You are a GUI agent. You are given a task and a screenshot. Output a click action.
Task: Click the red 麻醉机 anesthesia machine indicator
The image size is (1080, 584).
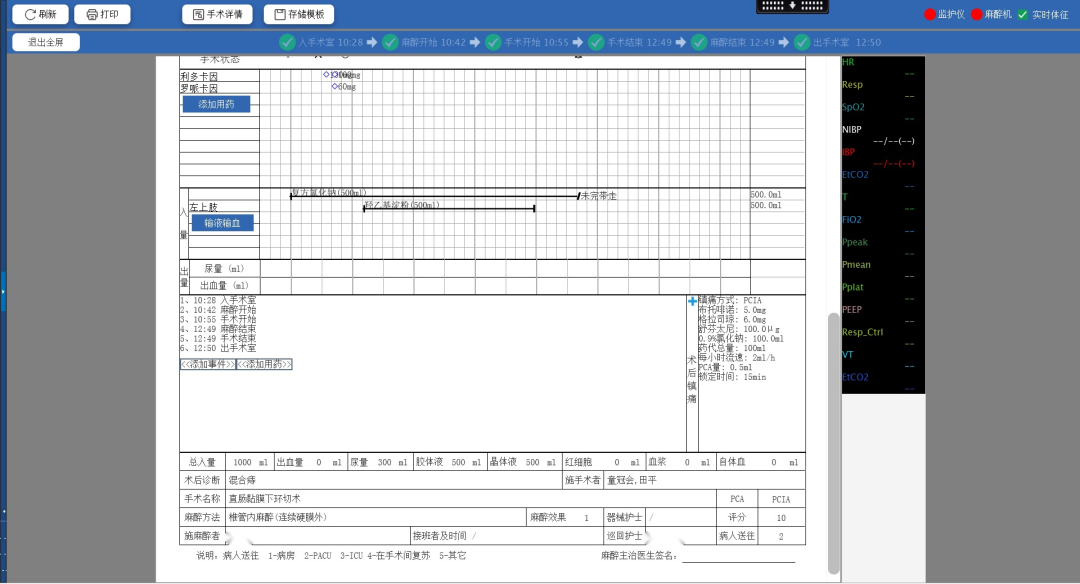coord(977,15)
